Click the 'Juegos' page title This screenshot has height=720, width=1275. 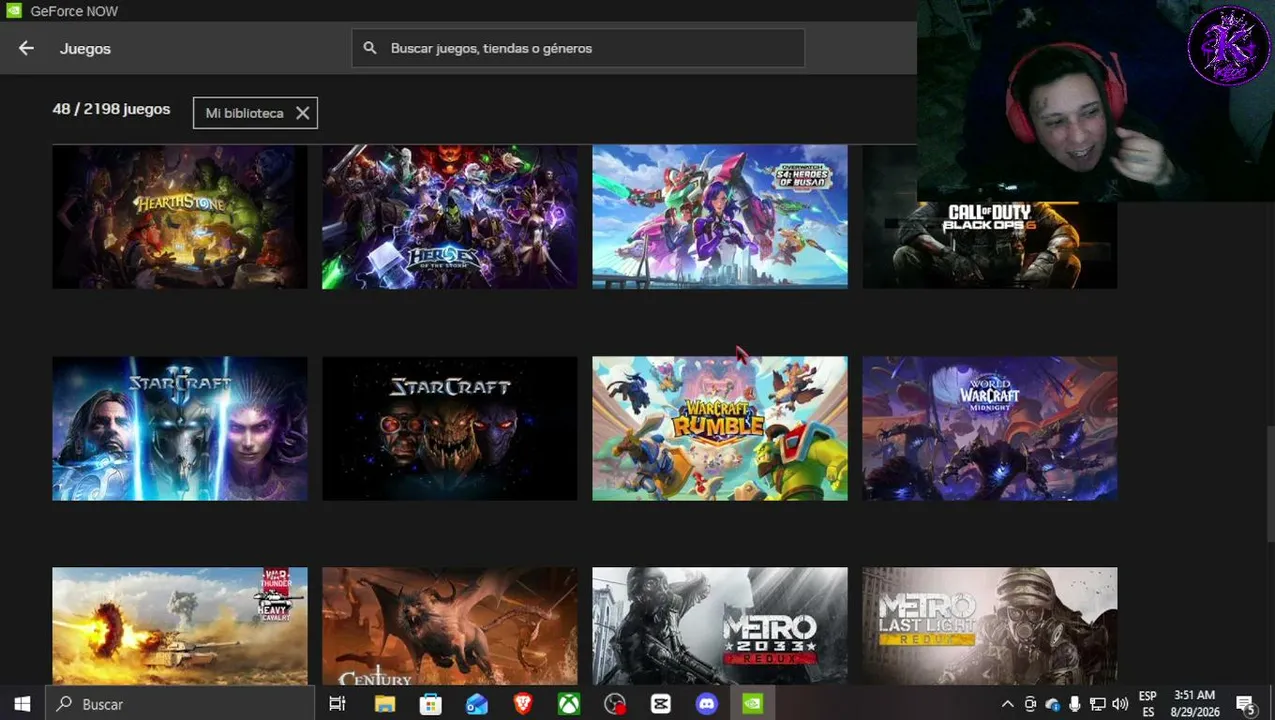click(x=85, y=48)
